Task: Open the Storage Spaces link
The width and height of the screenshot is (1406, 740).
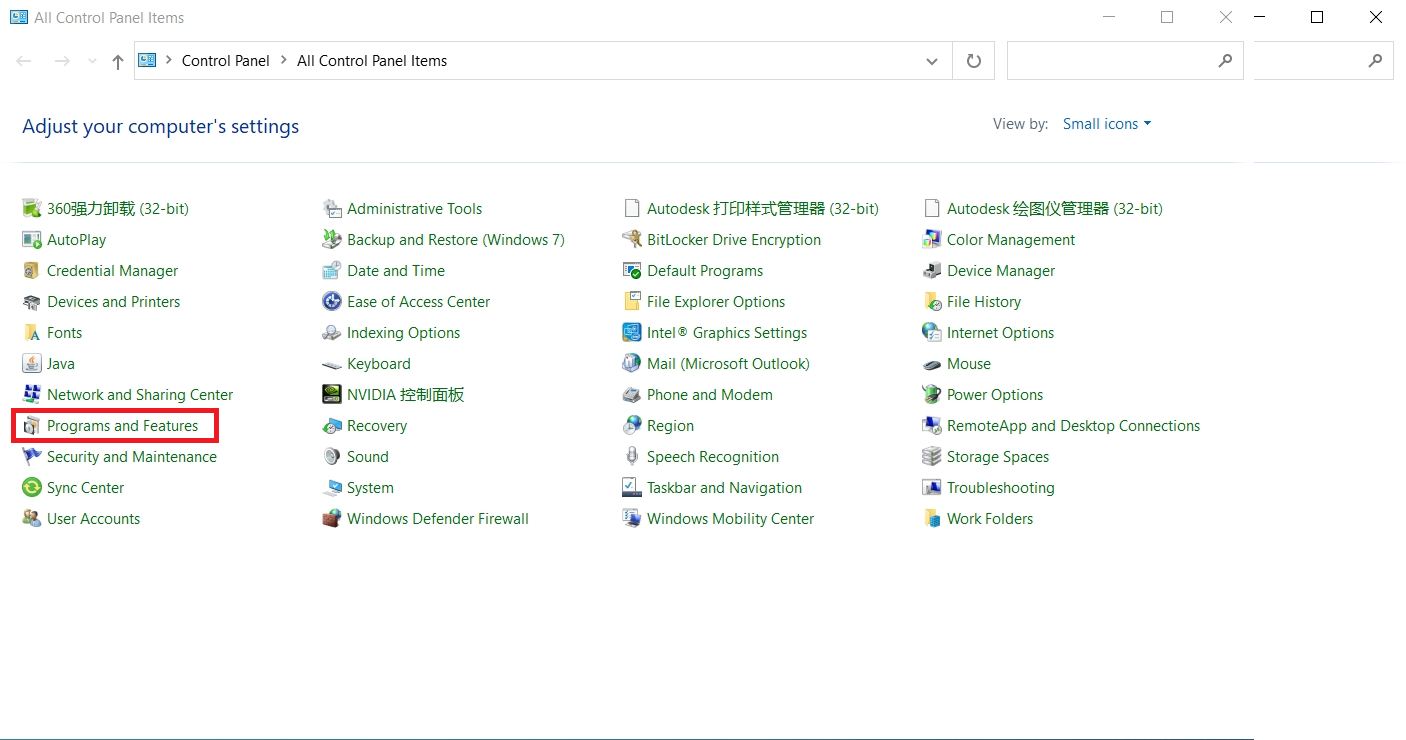Action: pyautogui.click(x=998, y=456)
